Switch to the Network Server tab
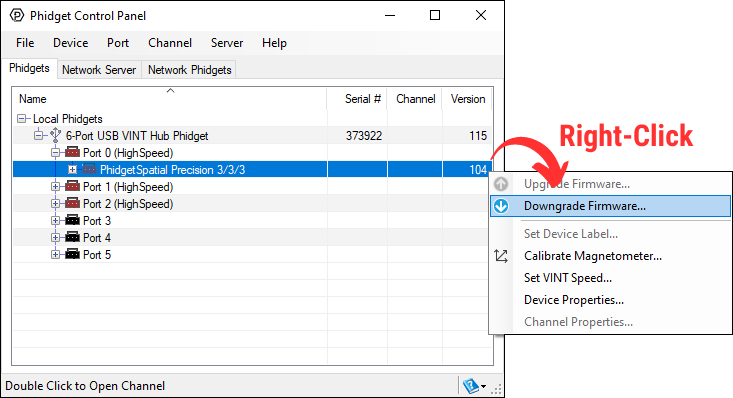The width and height of the screenshot is (733, 398). point(99,70)
